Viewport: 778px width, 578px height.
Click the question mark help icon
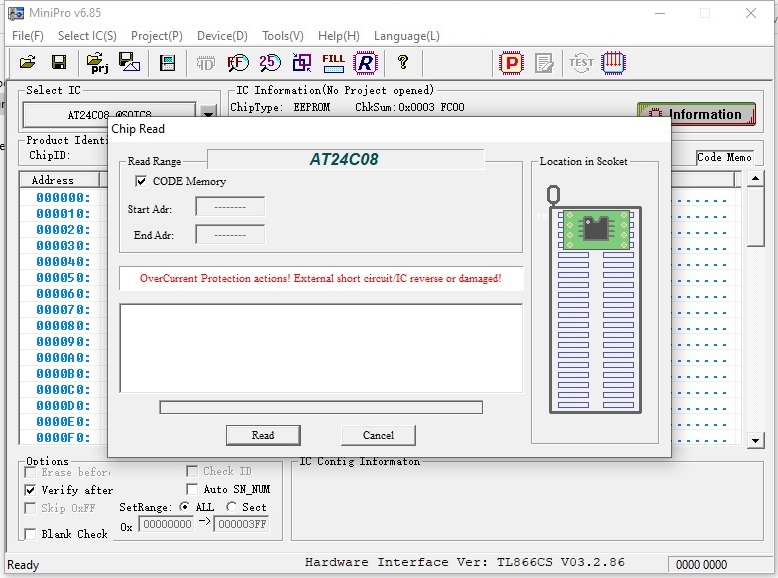tap(403, 62)
